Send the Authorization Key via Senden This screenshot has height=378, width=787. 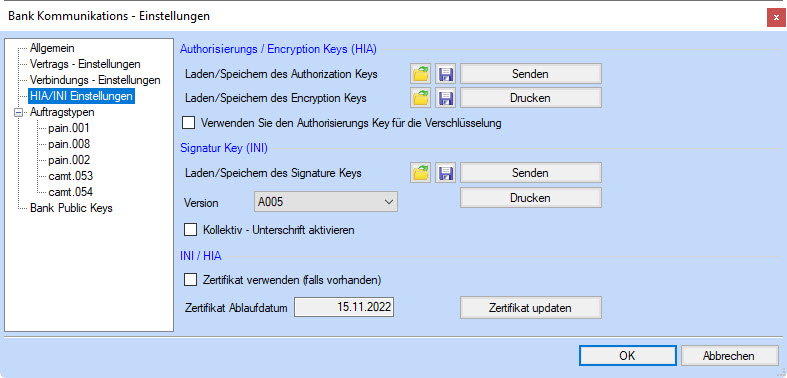[x=531, y=74]
